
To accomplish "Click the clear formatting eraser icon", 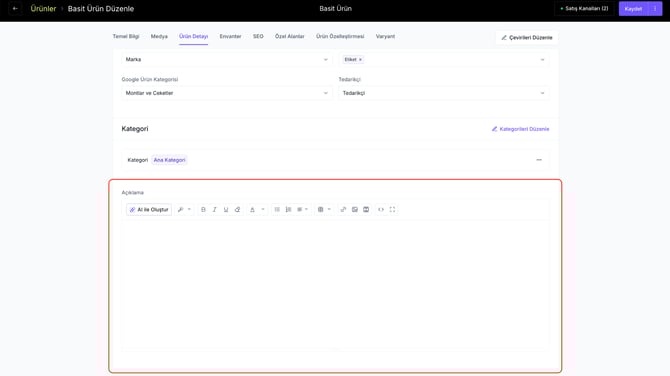I will [x=238, y=209].
